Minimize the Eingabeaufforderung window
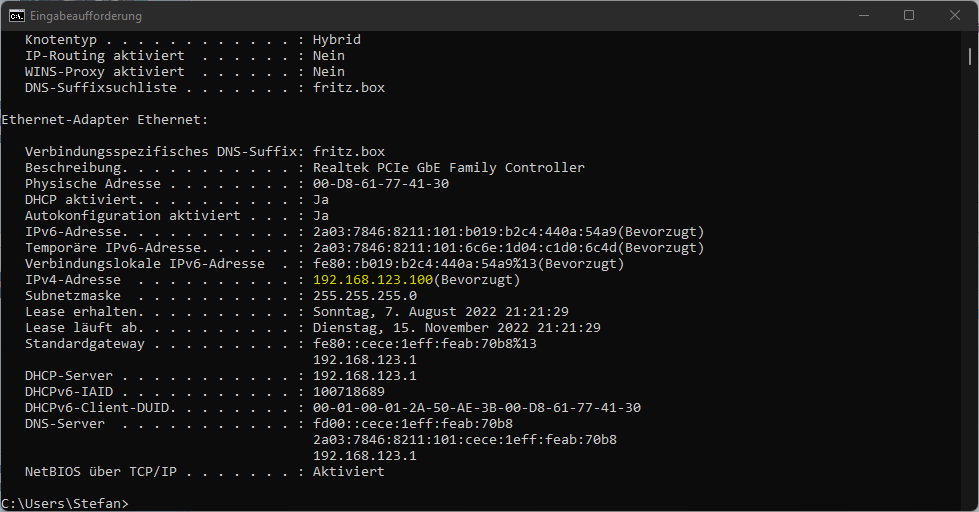Image resolution: width=979 pixels, height=512 pixels. click(864, 16)
